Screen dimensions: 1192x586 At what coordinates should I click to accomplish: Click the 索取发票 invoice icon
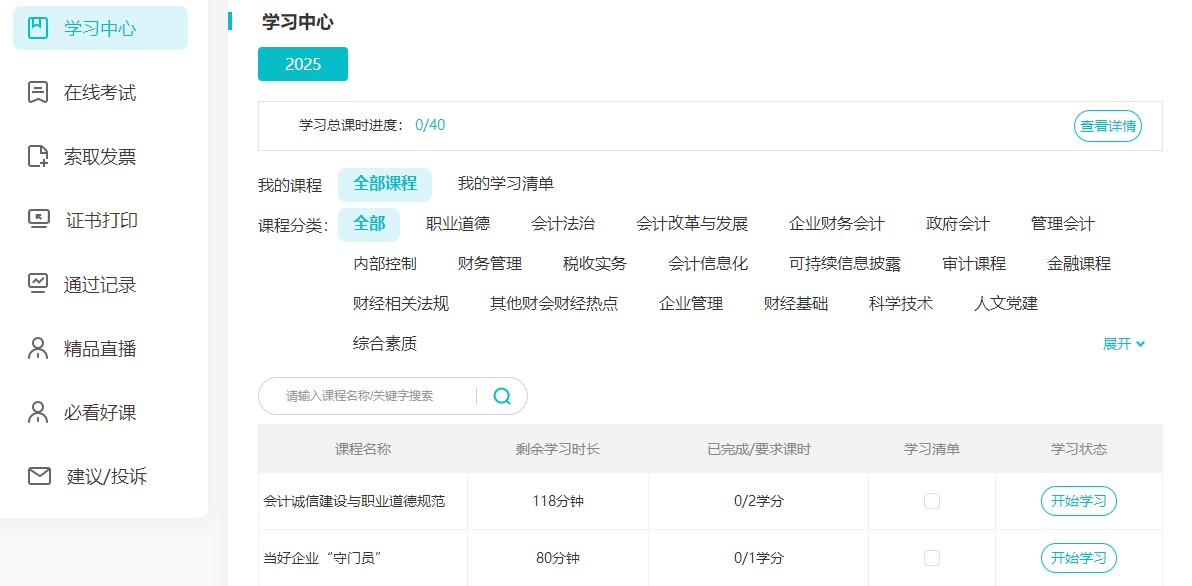[x=38, y=156]
